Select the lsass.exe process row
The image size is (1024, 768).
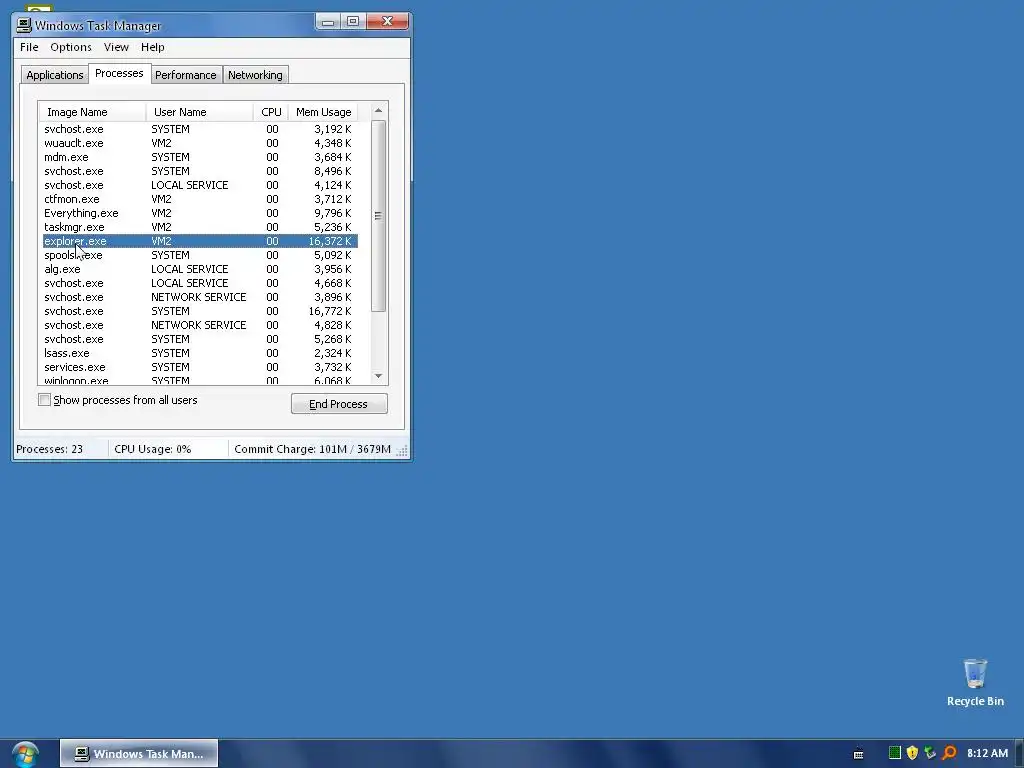pos(200,353)
